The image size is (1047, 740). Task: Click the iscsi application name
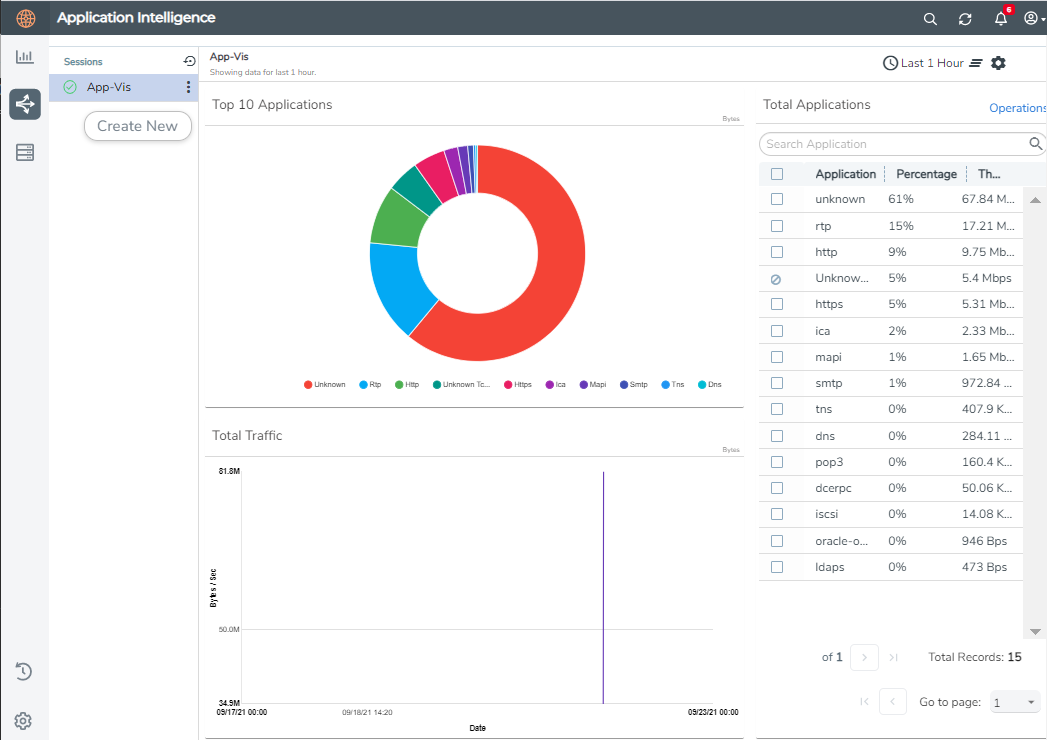827,514
